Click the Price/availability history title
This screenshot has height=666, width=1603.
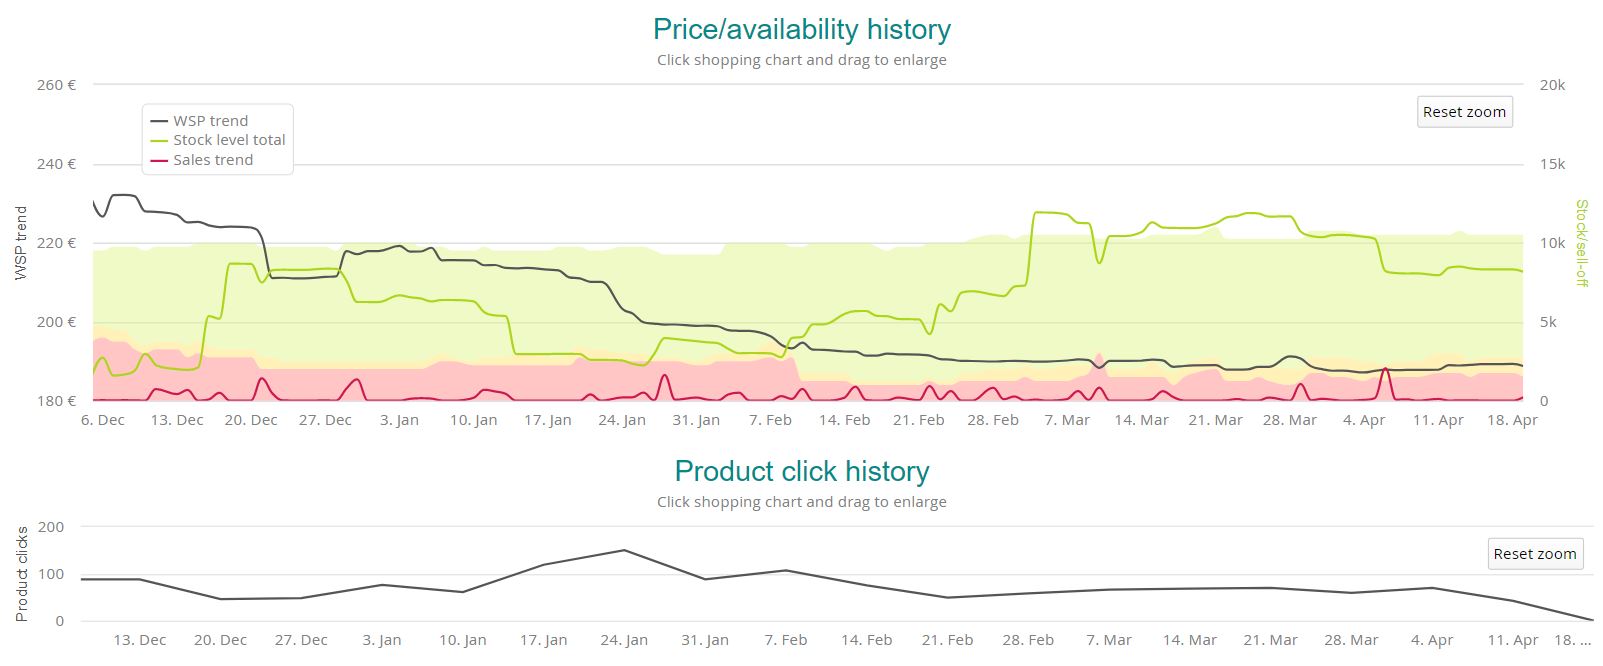click(x=801, y=30)
